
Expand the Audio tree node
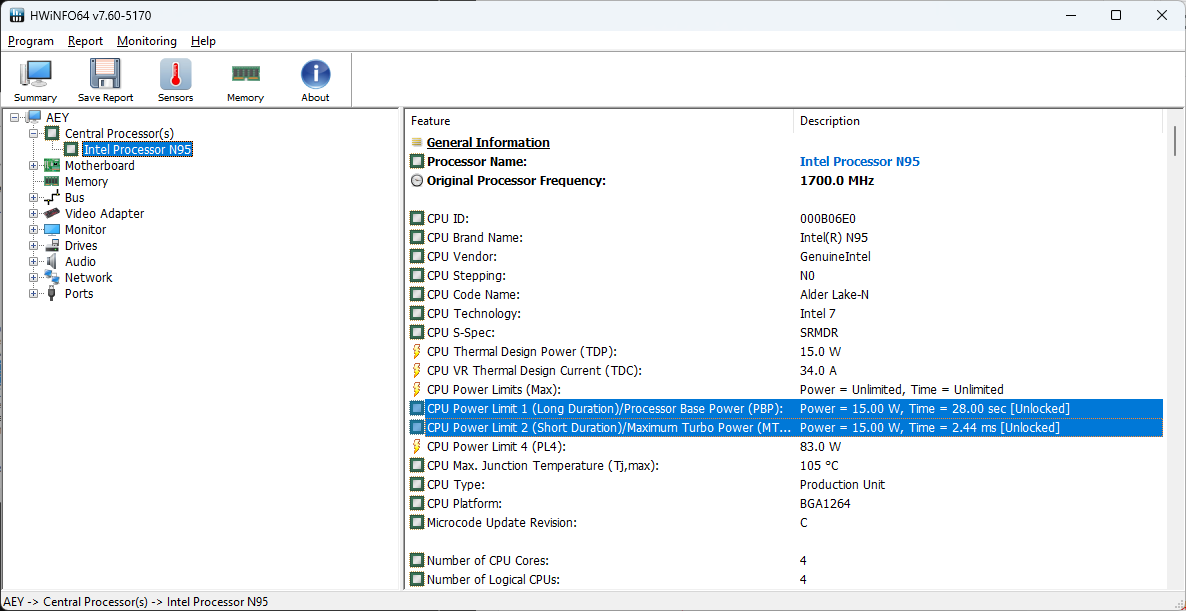click(x=33, y=262)
